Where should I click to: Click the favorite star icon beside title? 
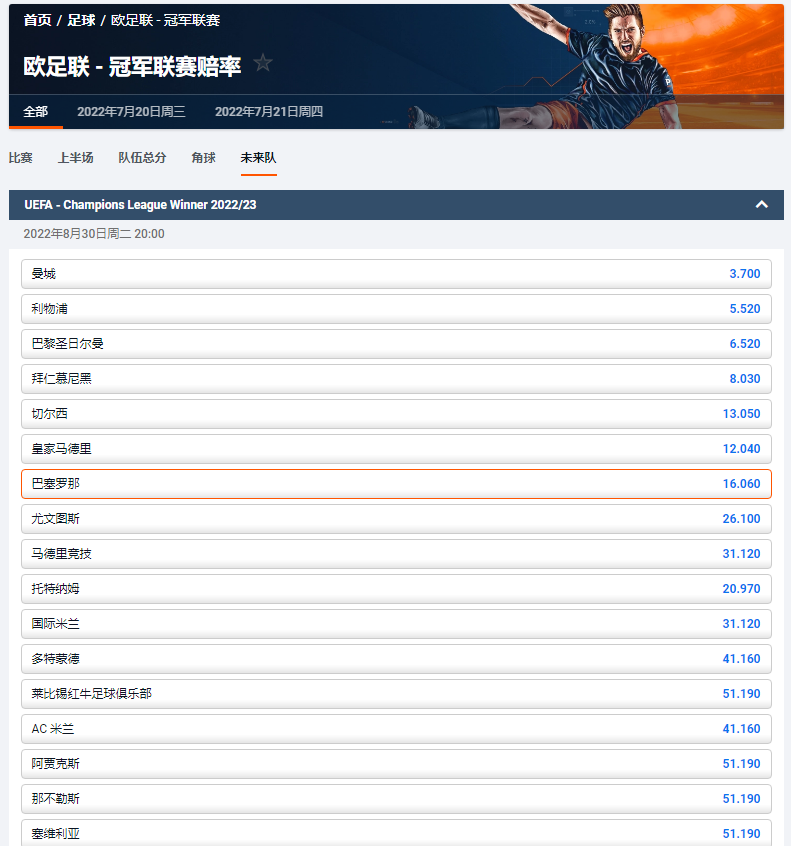[263, 63]
